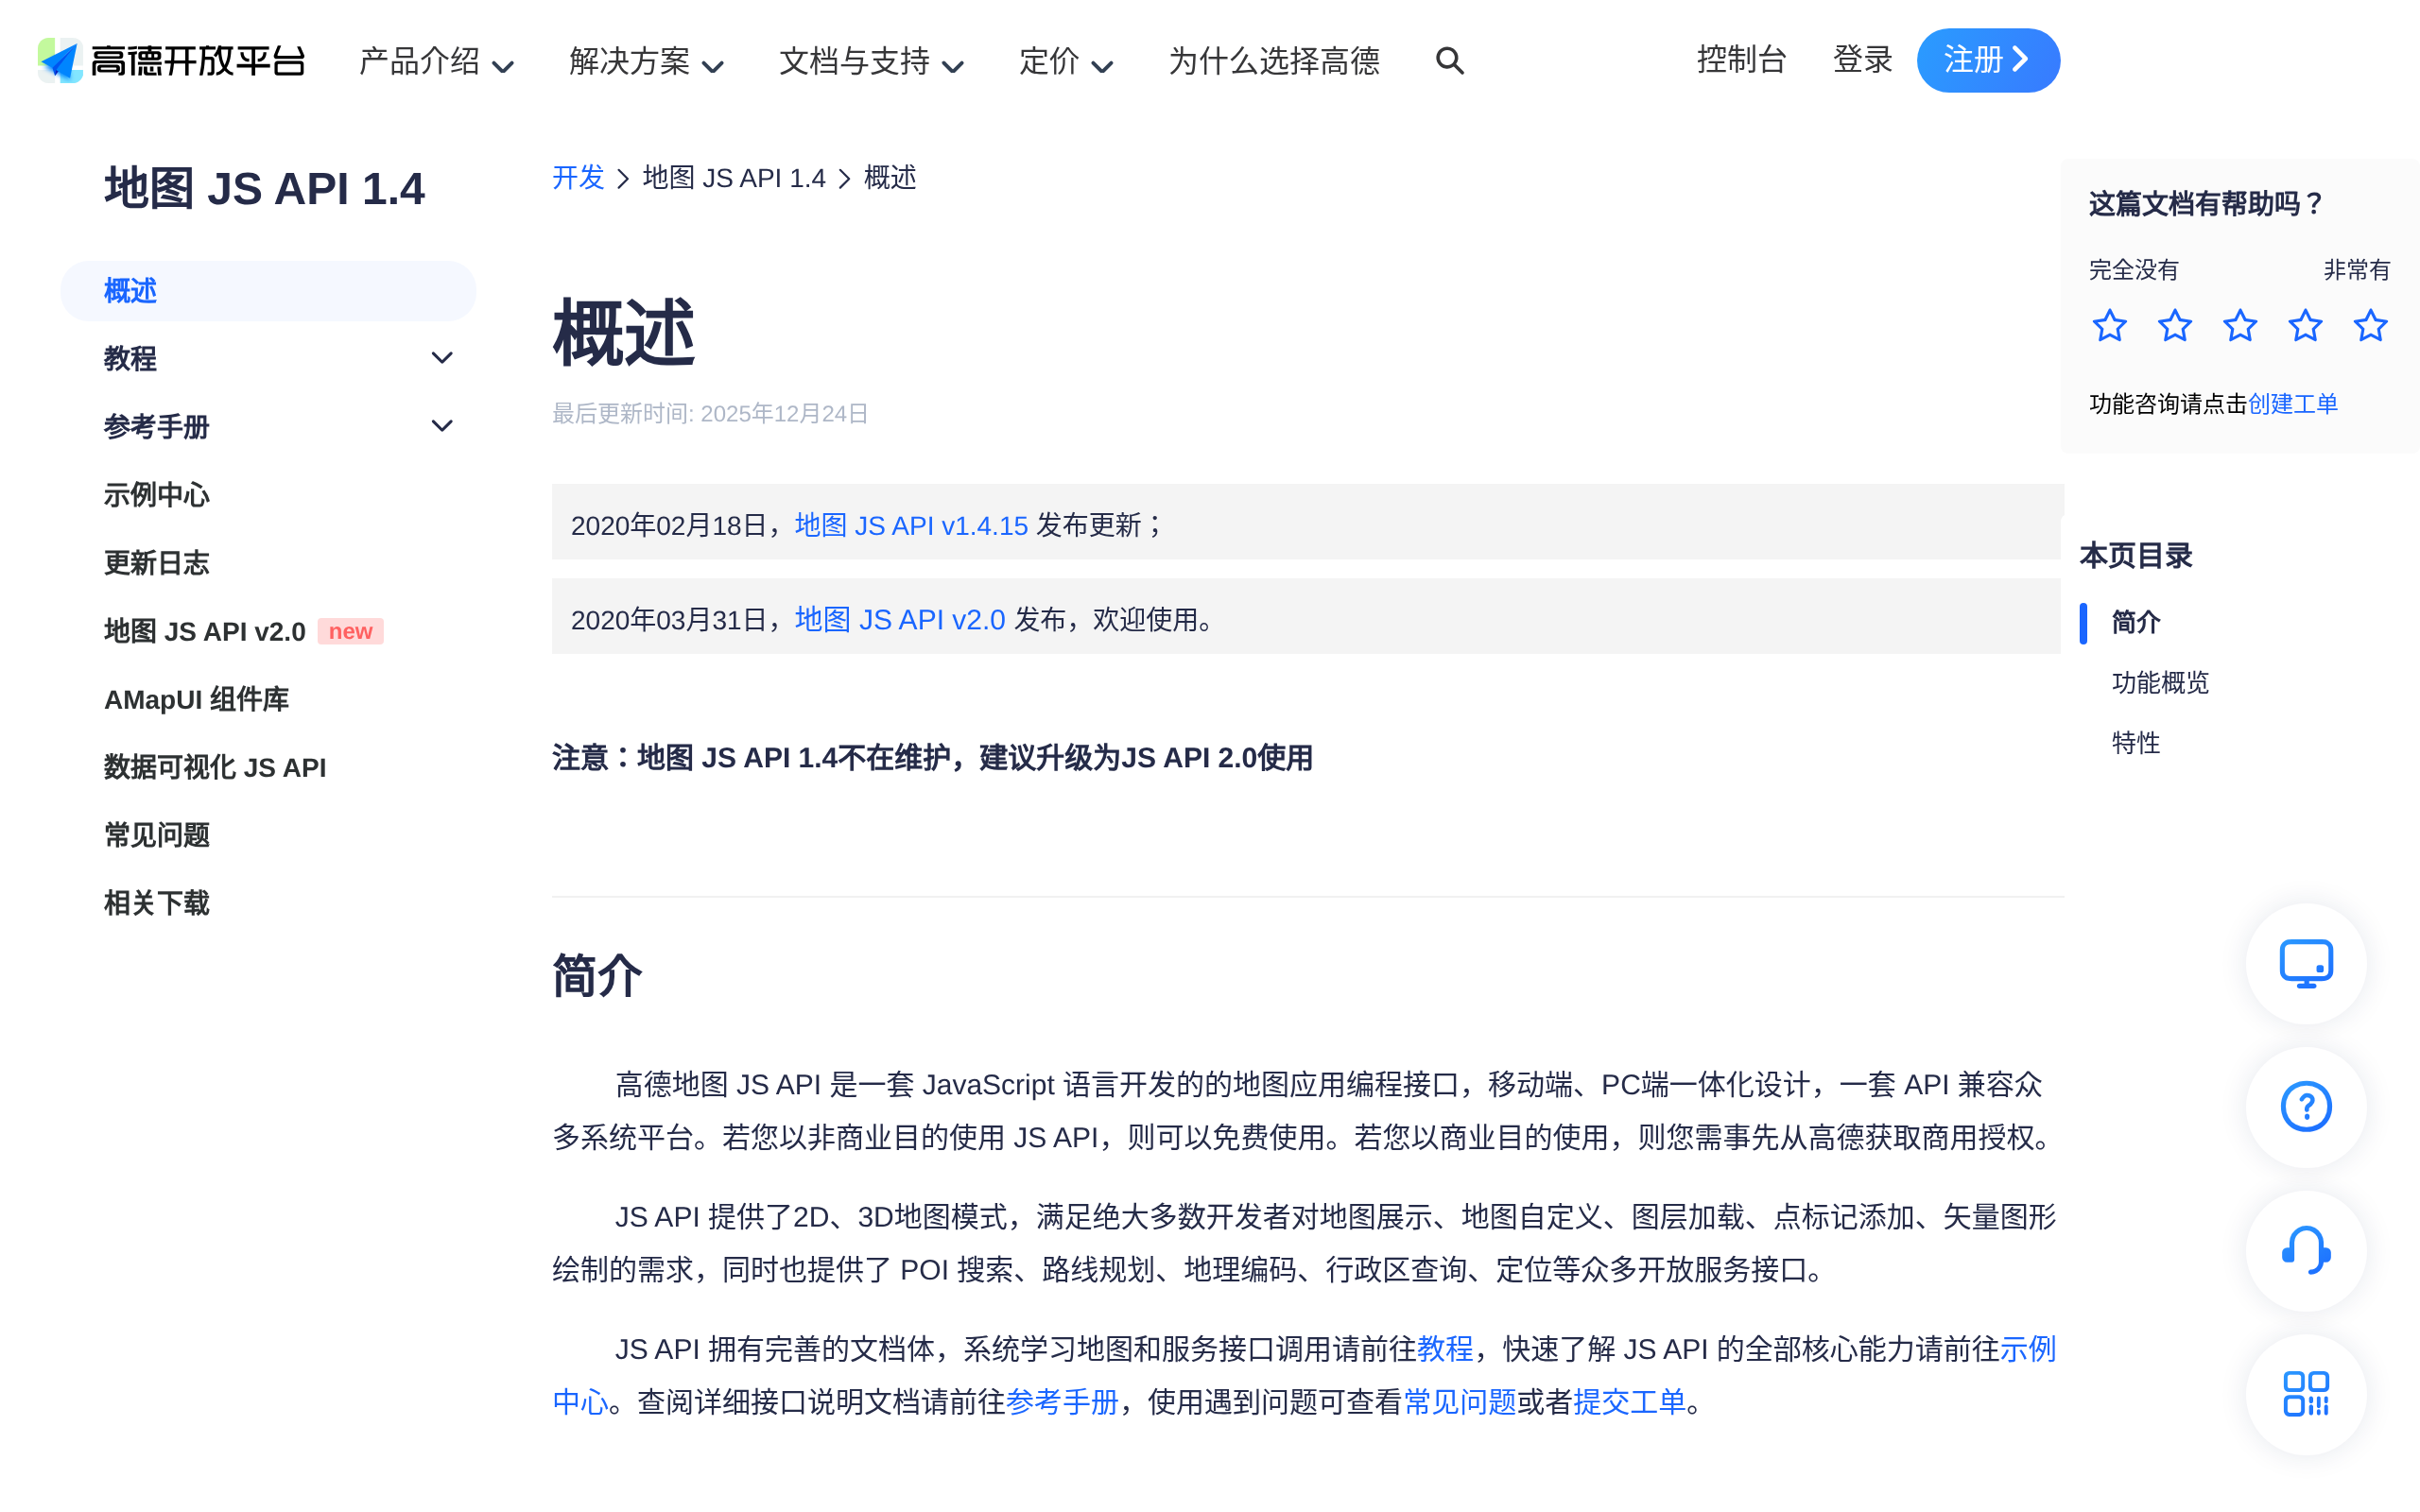Open 常见问题 link in paragraph
Image resolution: width=2420 pixels, height=1512 pixels.
(x=1460, y=1402)
